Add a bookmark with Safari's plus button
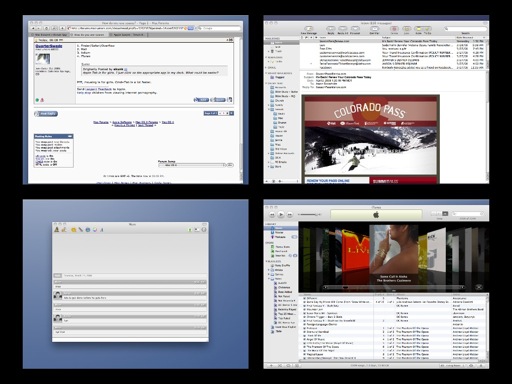This screenshot has height=384, width=512. (62, 28)
